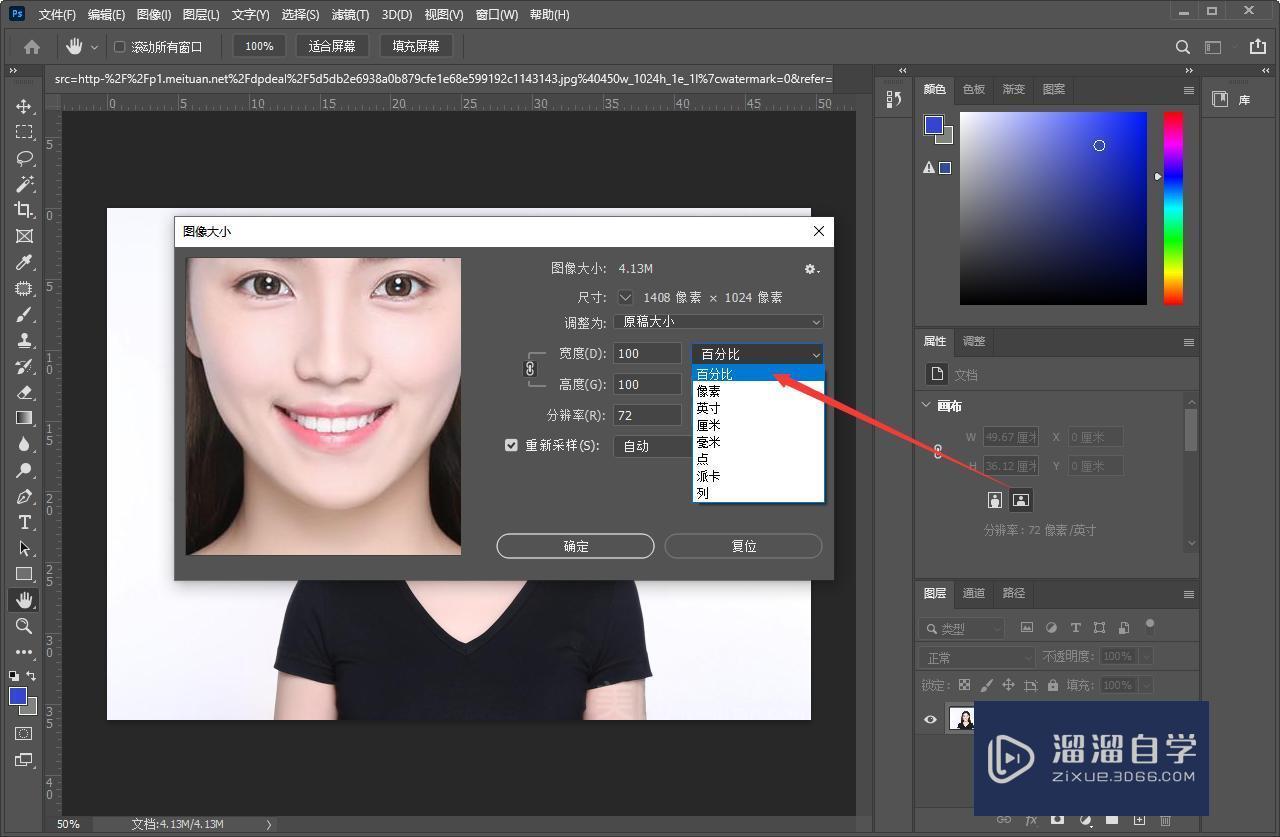Switch to the 通道 tab

tap(974, 593)
